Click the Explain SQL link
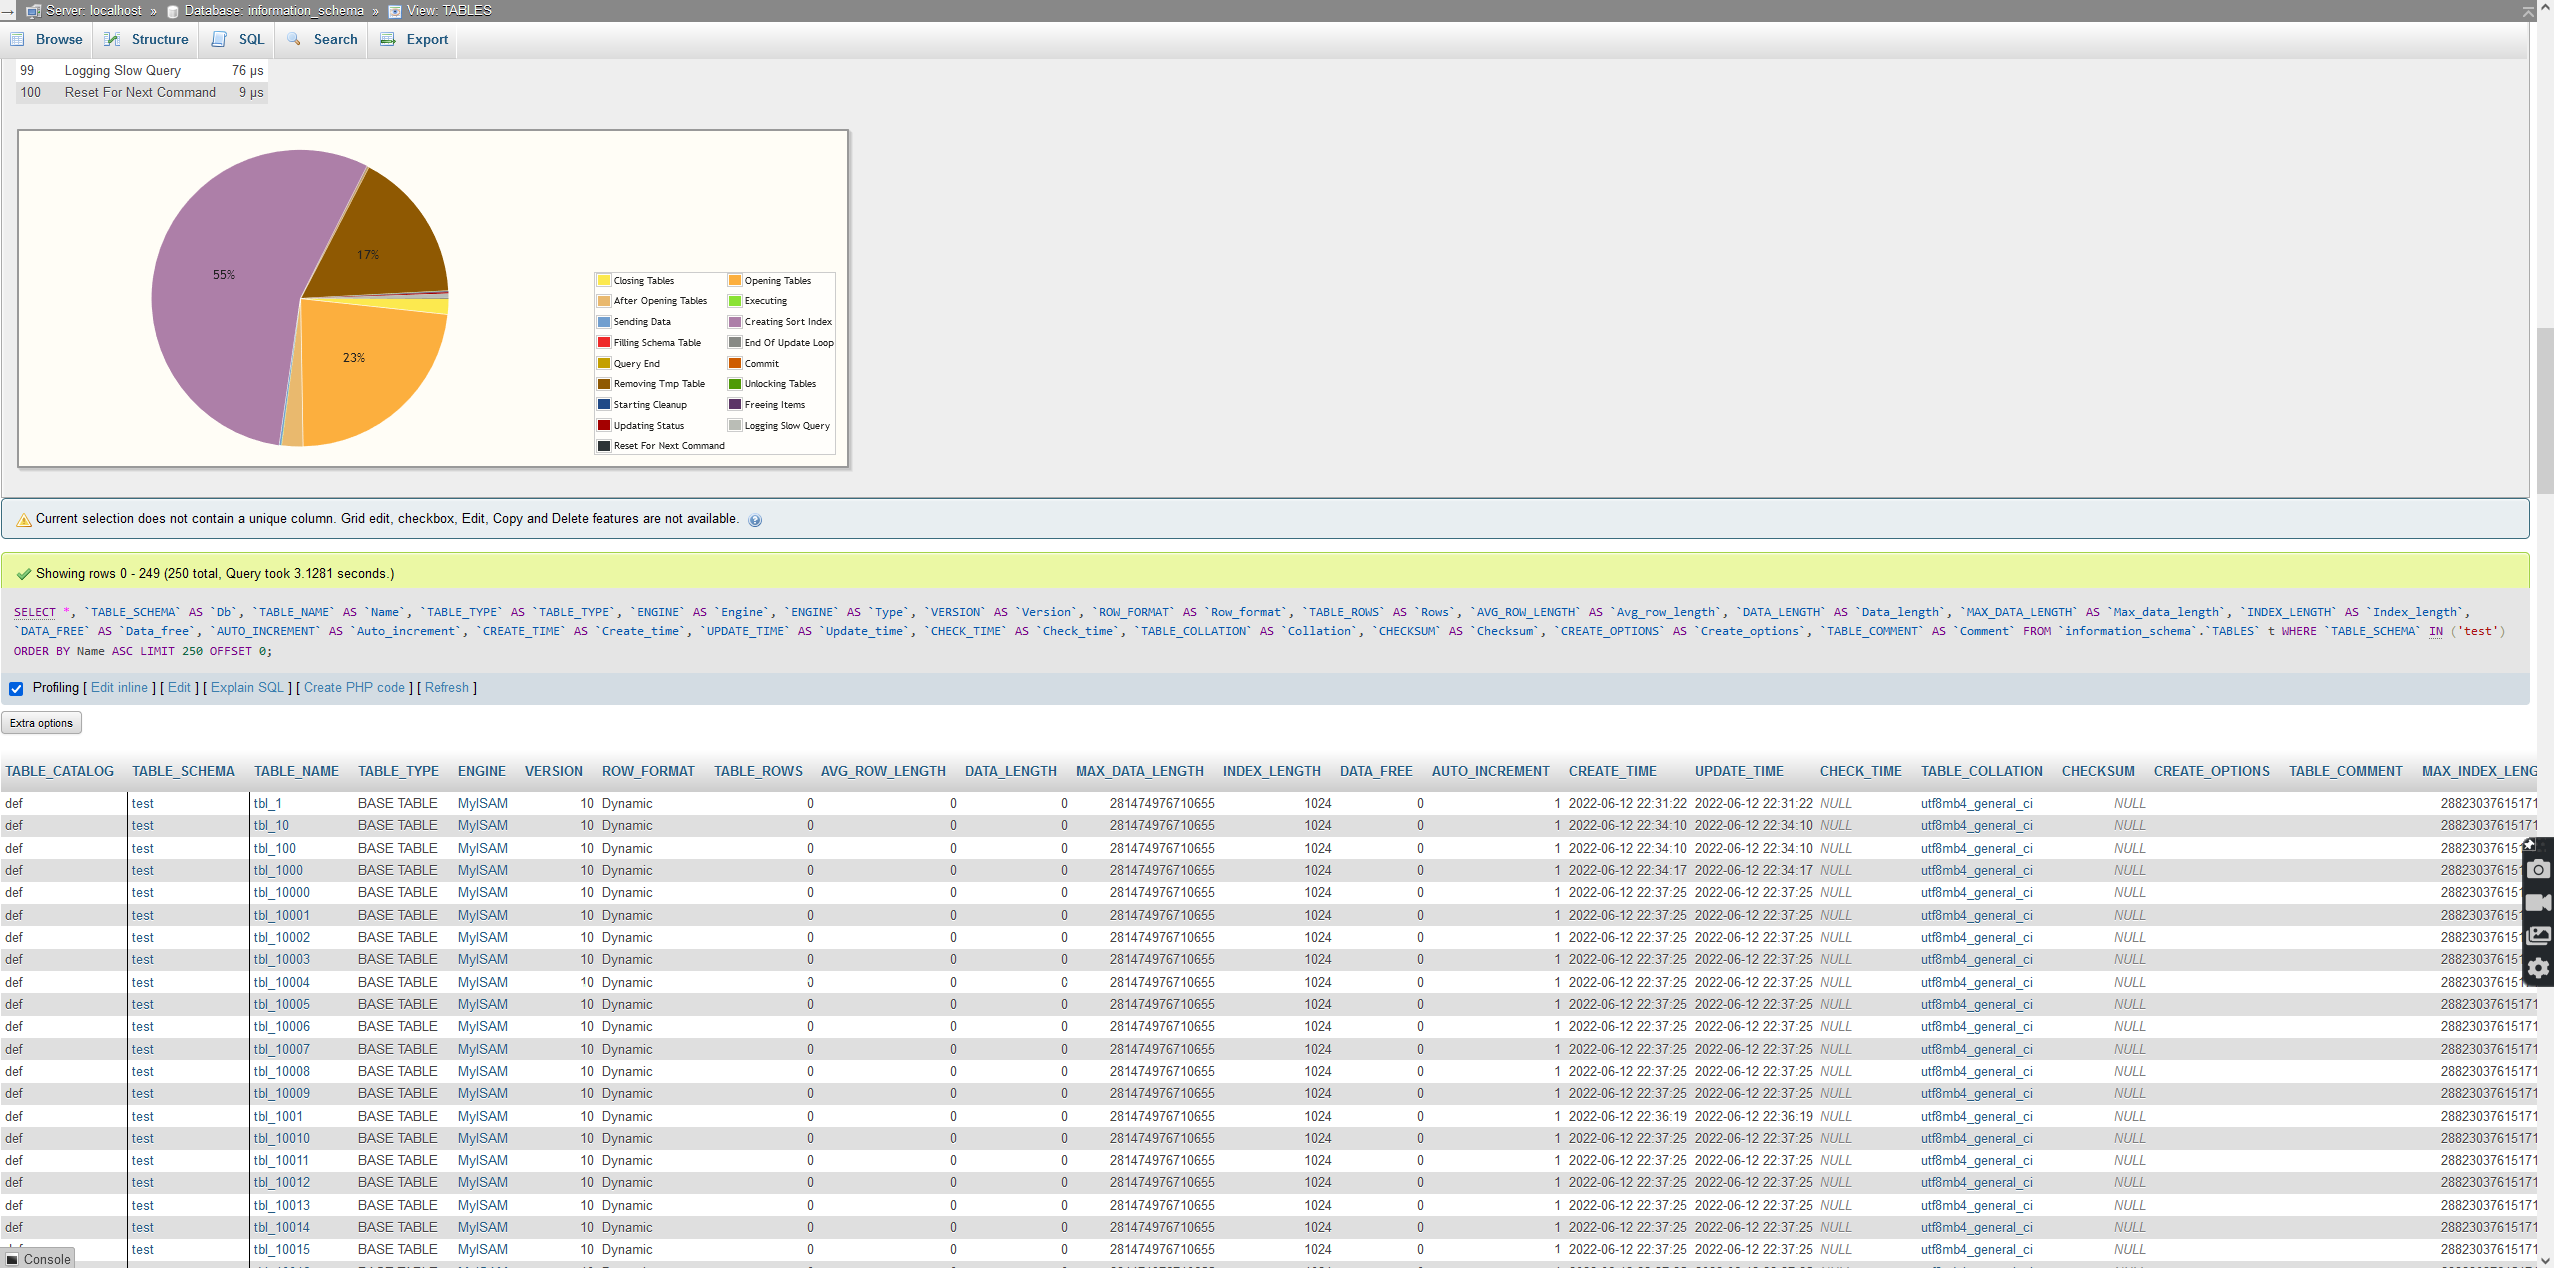This screenshot has height=1268, width=2560. pos(247,688)
